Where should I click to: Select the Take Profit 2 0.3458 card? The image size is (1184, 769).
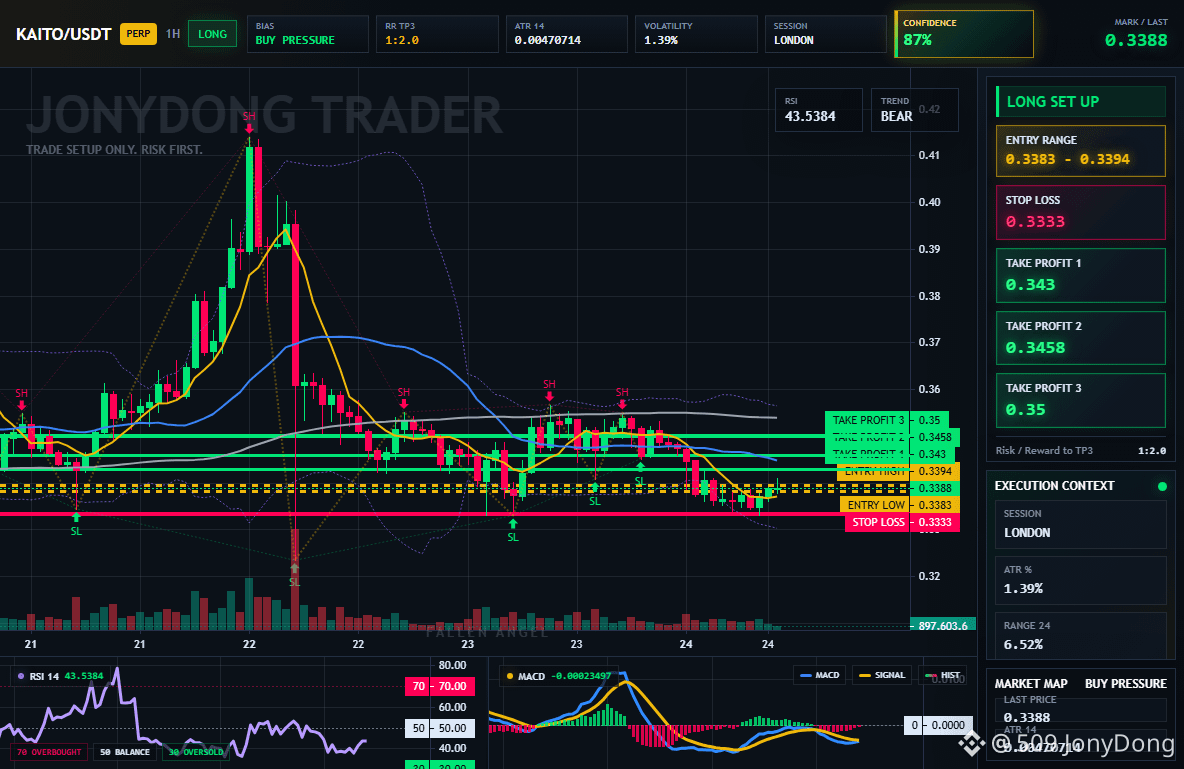click(1081, 338)
